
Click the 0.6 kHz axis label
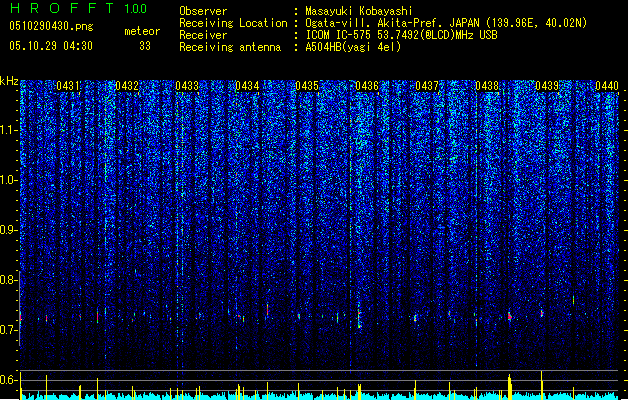click(x=9, y=380)
